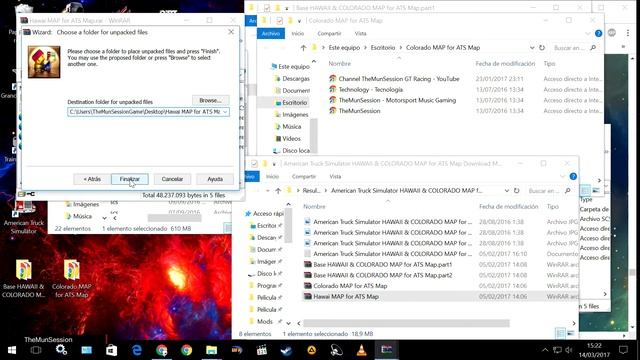Image resolution: width=640 pixels, height=360 pixels.
Task: Select Mods folder in American Truck sidebar
Action: click(x=262, y=322)
